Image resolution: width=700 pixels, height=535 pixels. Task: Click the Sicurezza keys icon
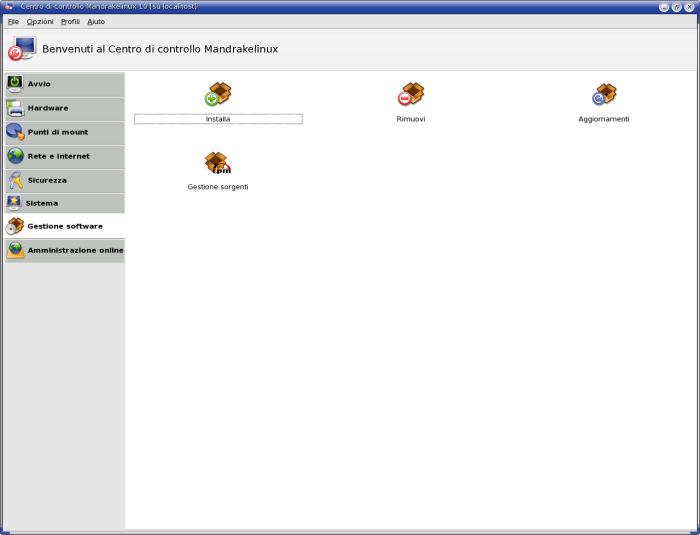[x=15, y=180]
